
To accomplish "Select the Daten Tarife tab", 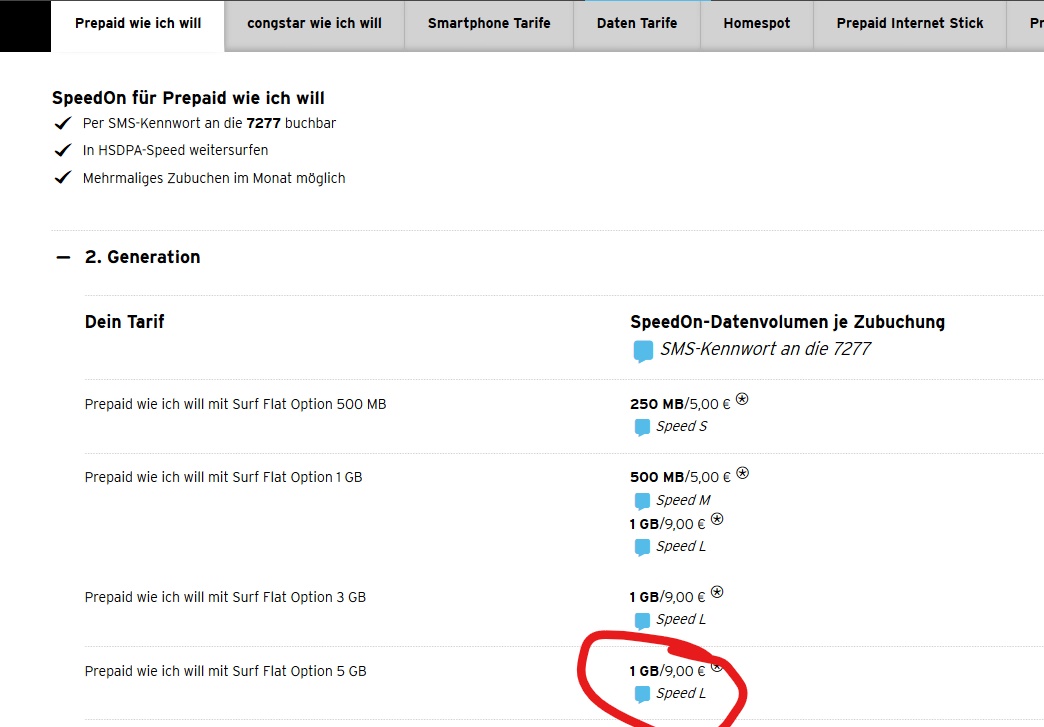I will pos(637,23).
